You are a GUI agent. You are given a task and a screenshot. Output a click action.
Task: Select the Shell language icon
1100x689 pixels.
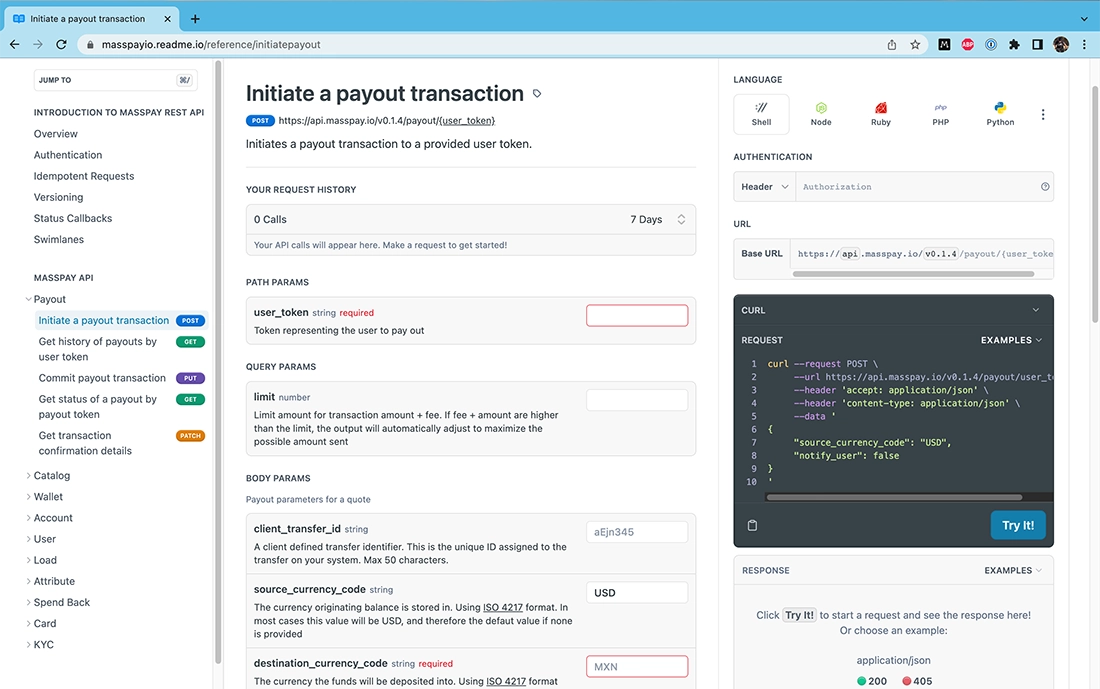[761, 114]
